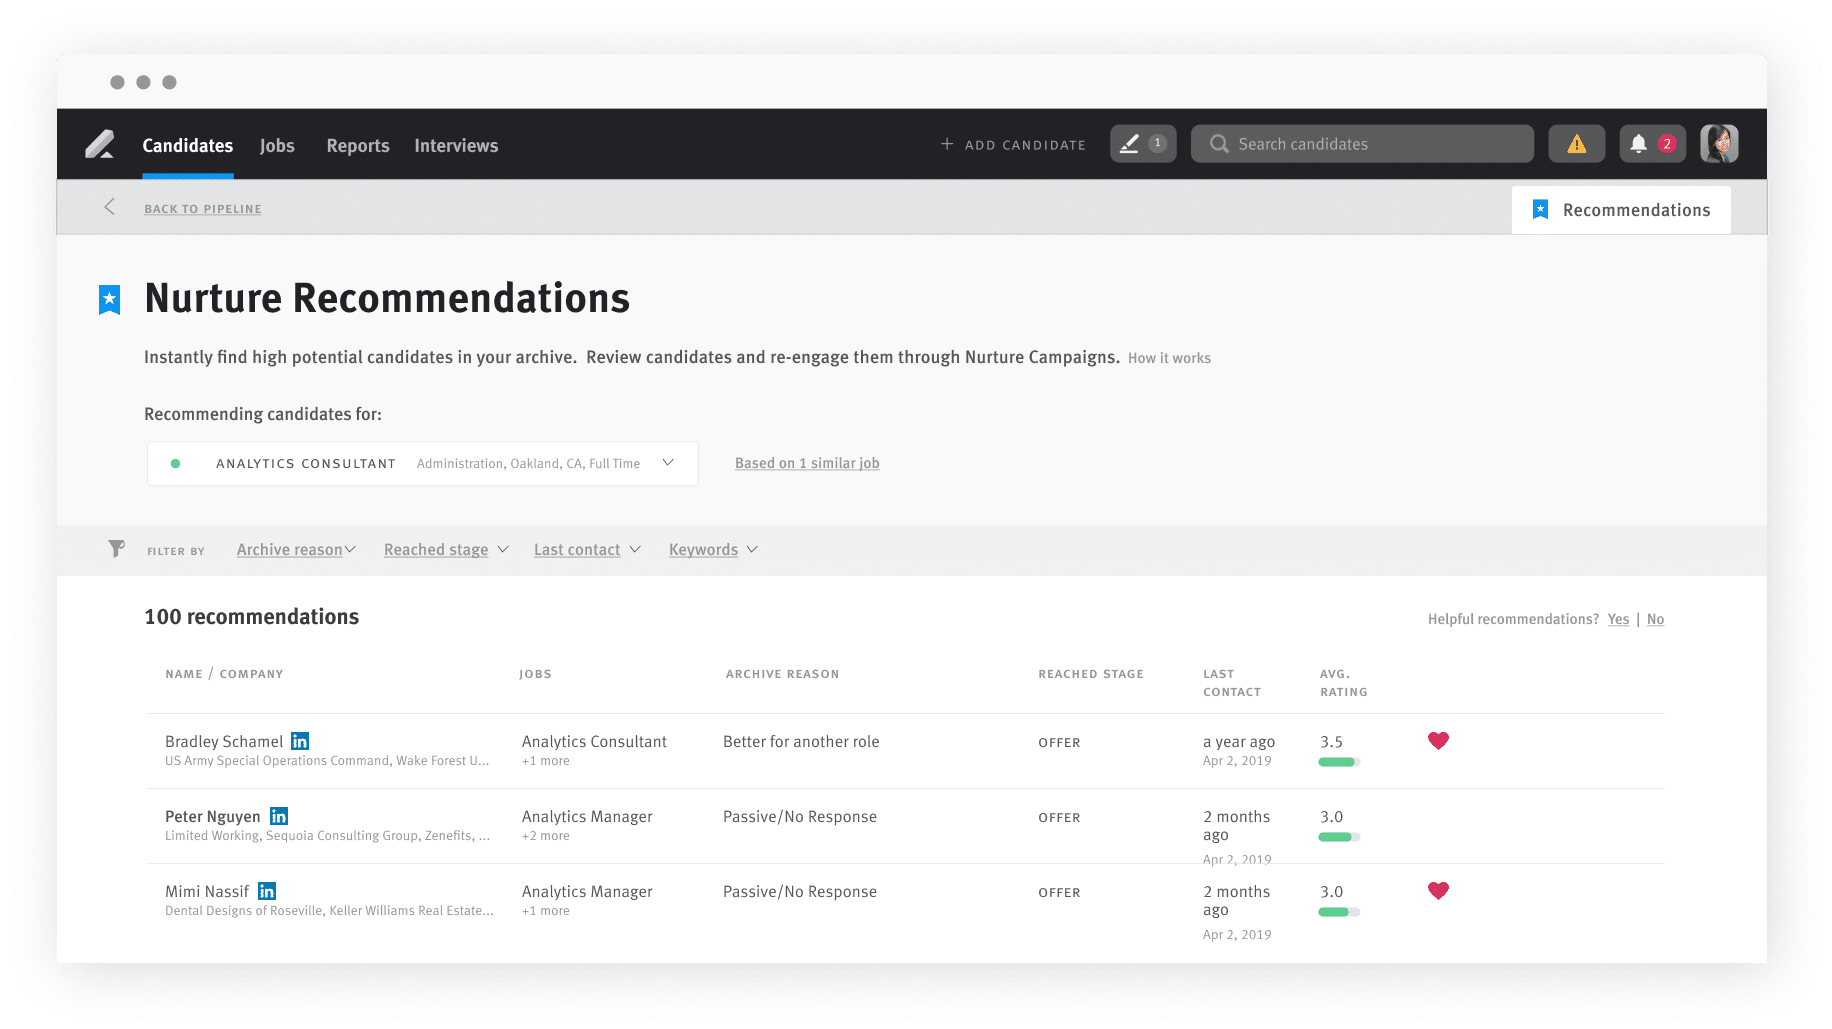Open the Keywords filter
Viewport: 1832px width, 1029px height.
point(713,550)
